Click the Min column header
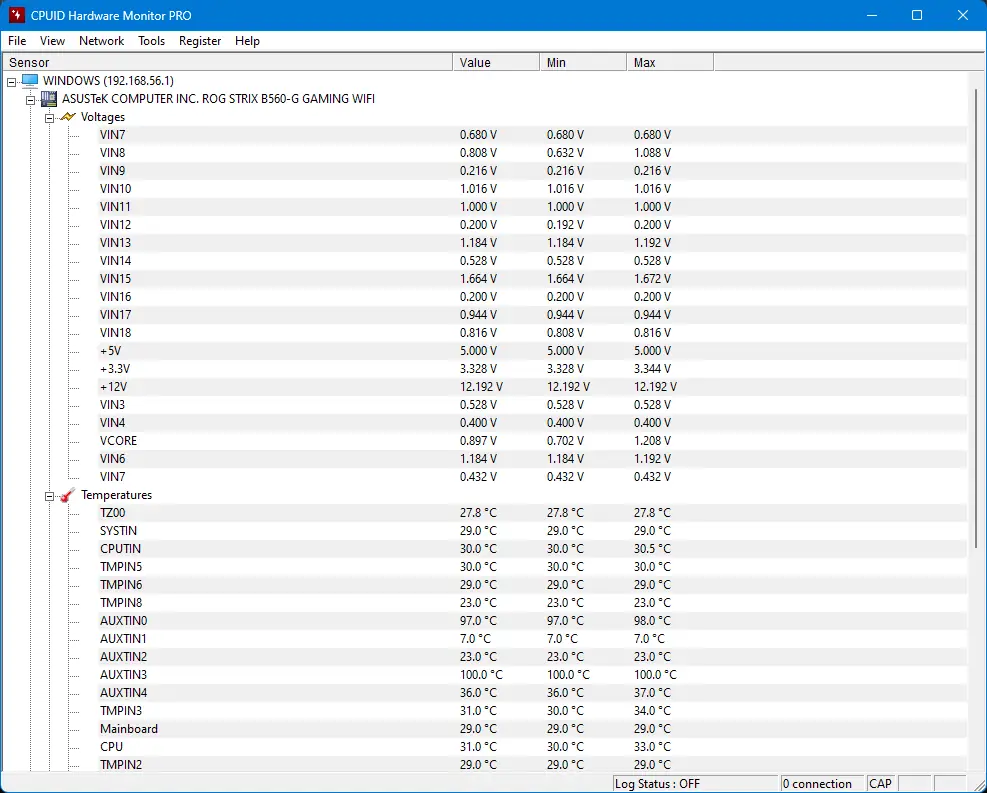Viewport: 987px width, 793px height. tap(583, 62)
